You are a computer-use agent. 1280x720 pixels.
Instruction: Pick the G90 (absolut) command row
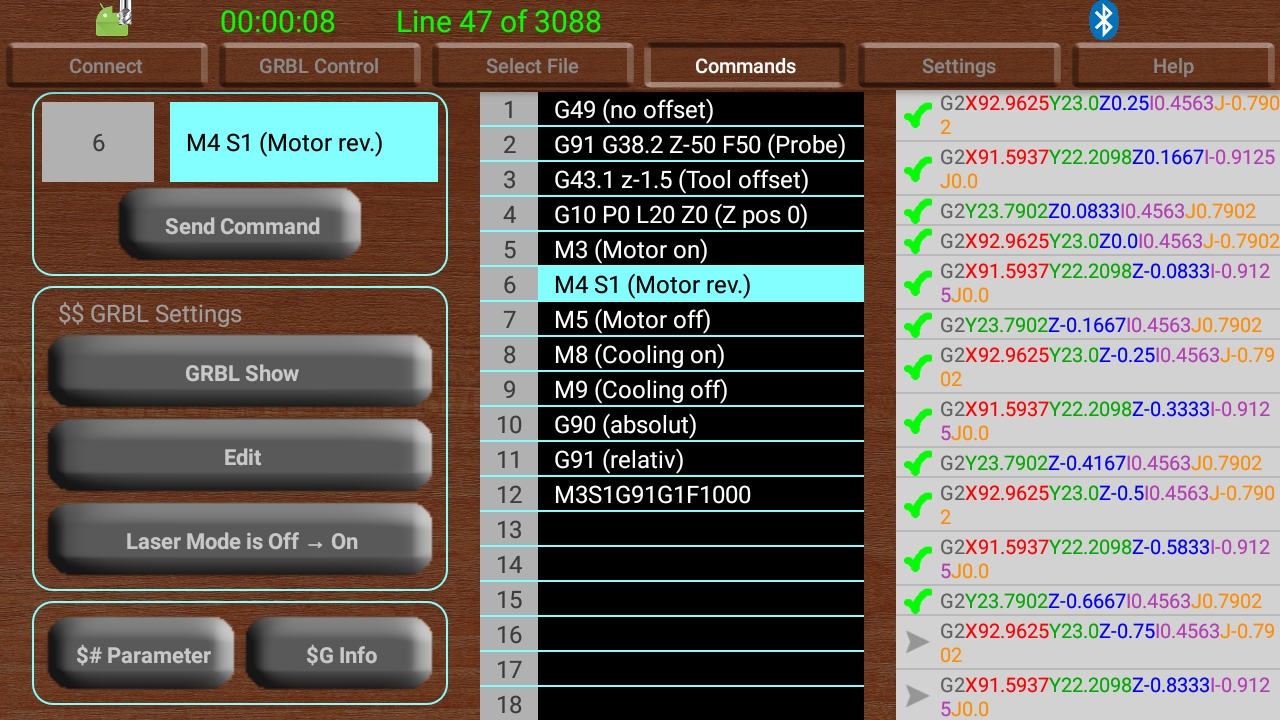point(672,425)
